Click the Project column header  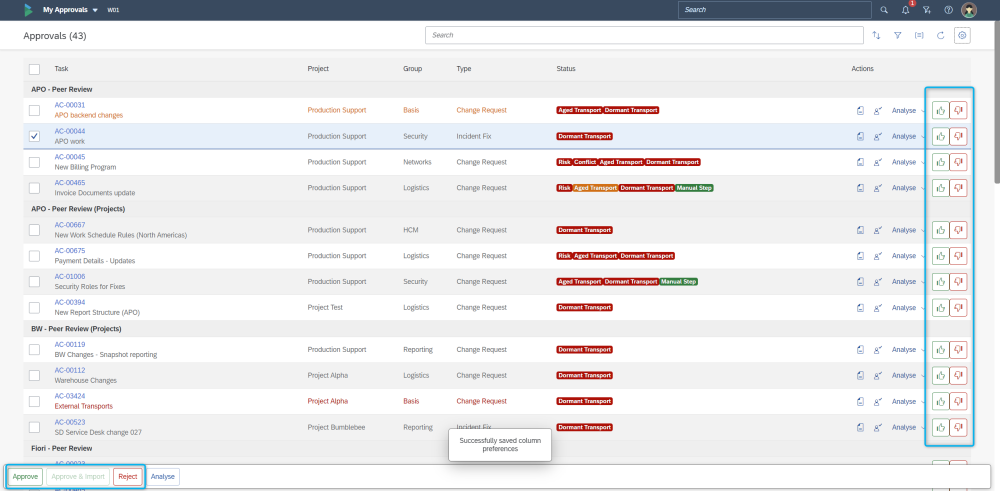tap(318, 69)
